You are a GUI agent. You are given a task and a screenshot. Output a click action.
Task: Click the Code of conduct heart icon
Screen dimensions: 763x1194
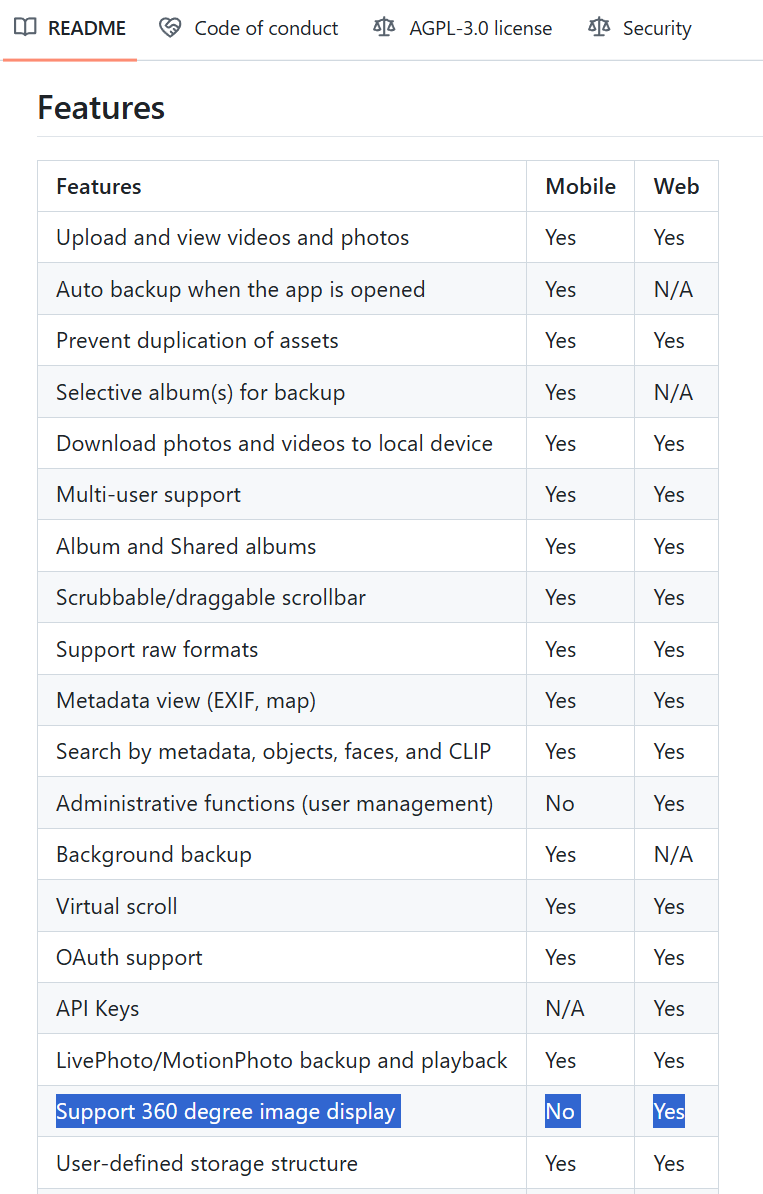pyautogui.click(x=170, y=28)
